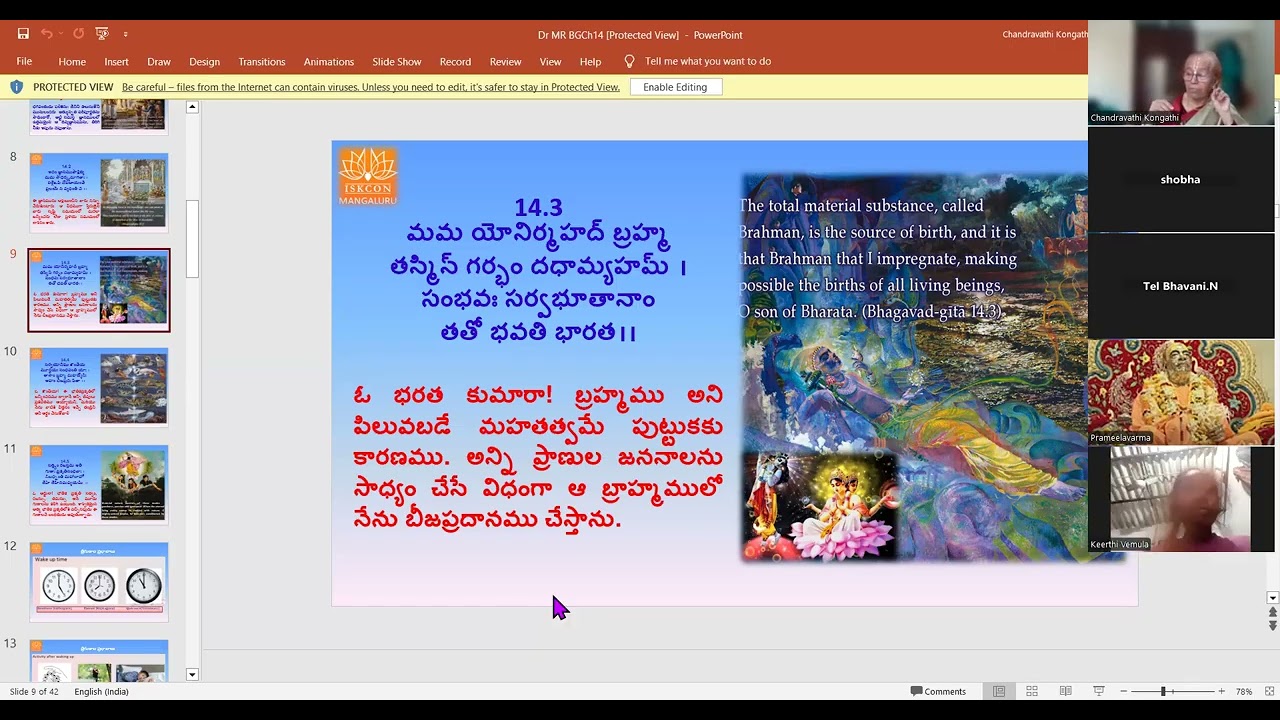
Task: Click the red Telugu translation paragraph
Action: tap(538, 457)
